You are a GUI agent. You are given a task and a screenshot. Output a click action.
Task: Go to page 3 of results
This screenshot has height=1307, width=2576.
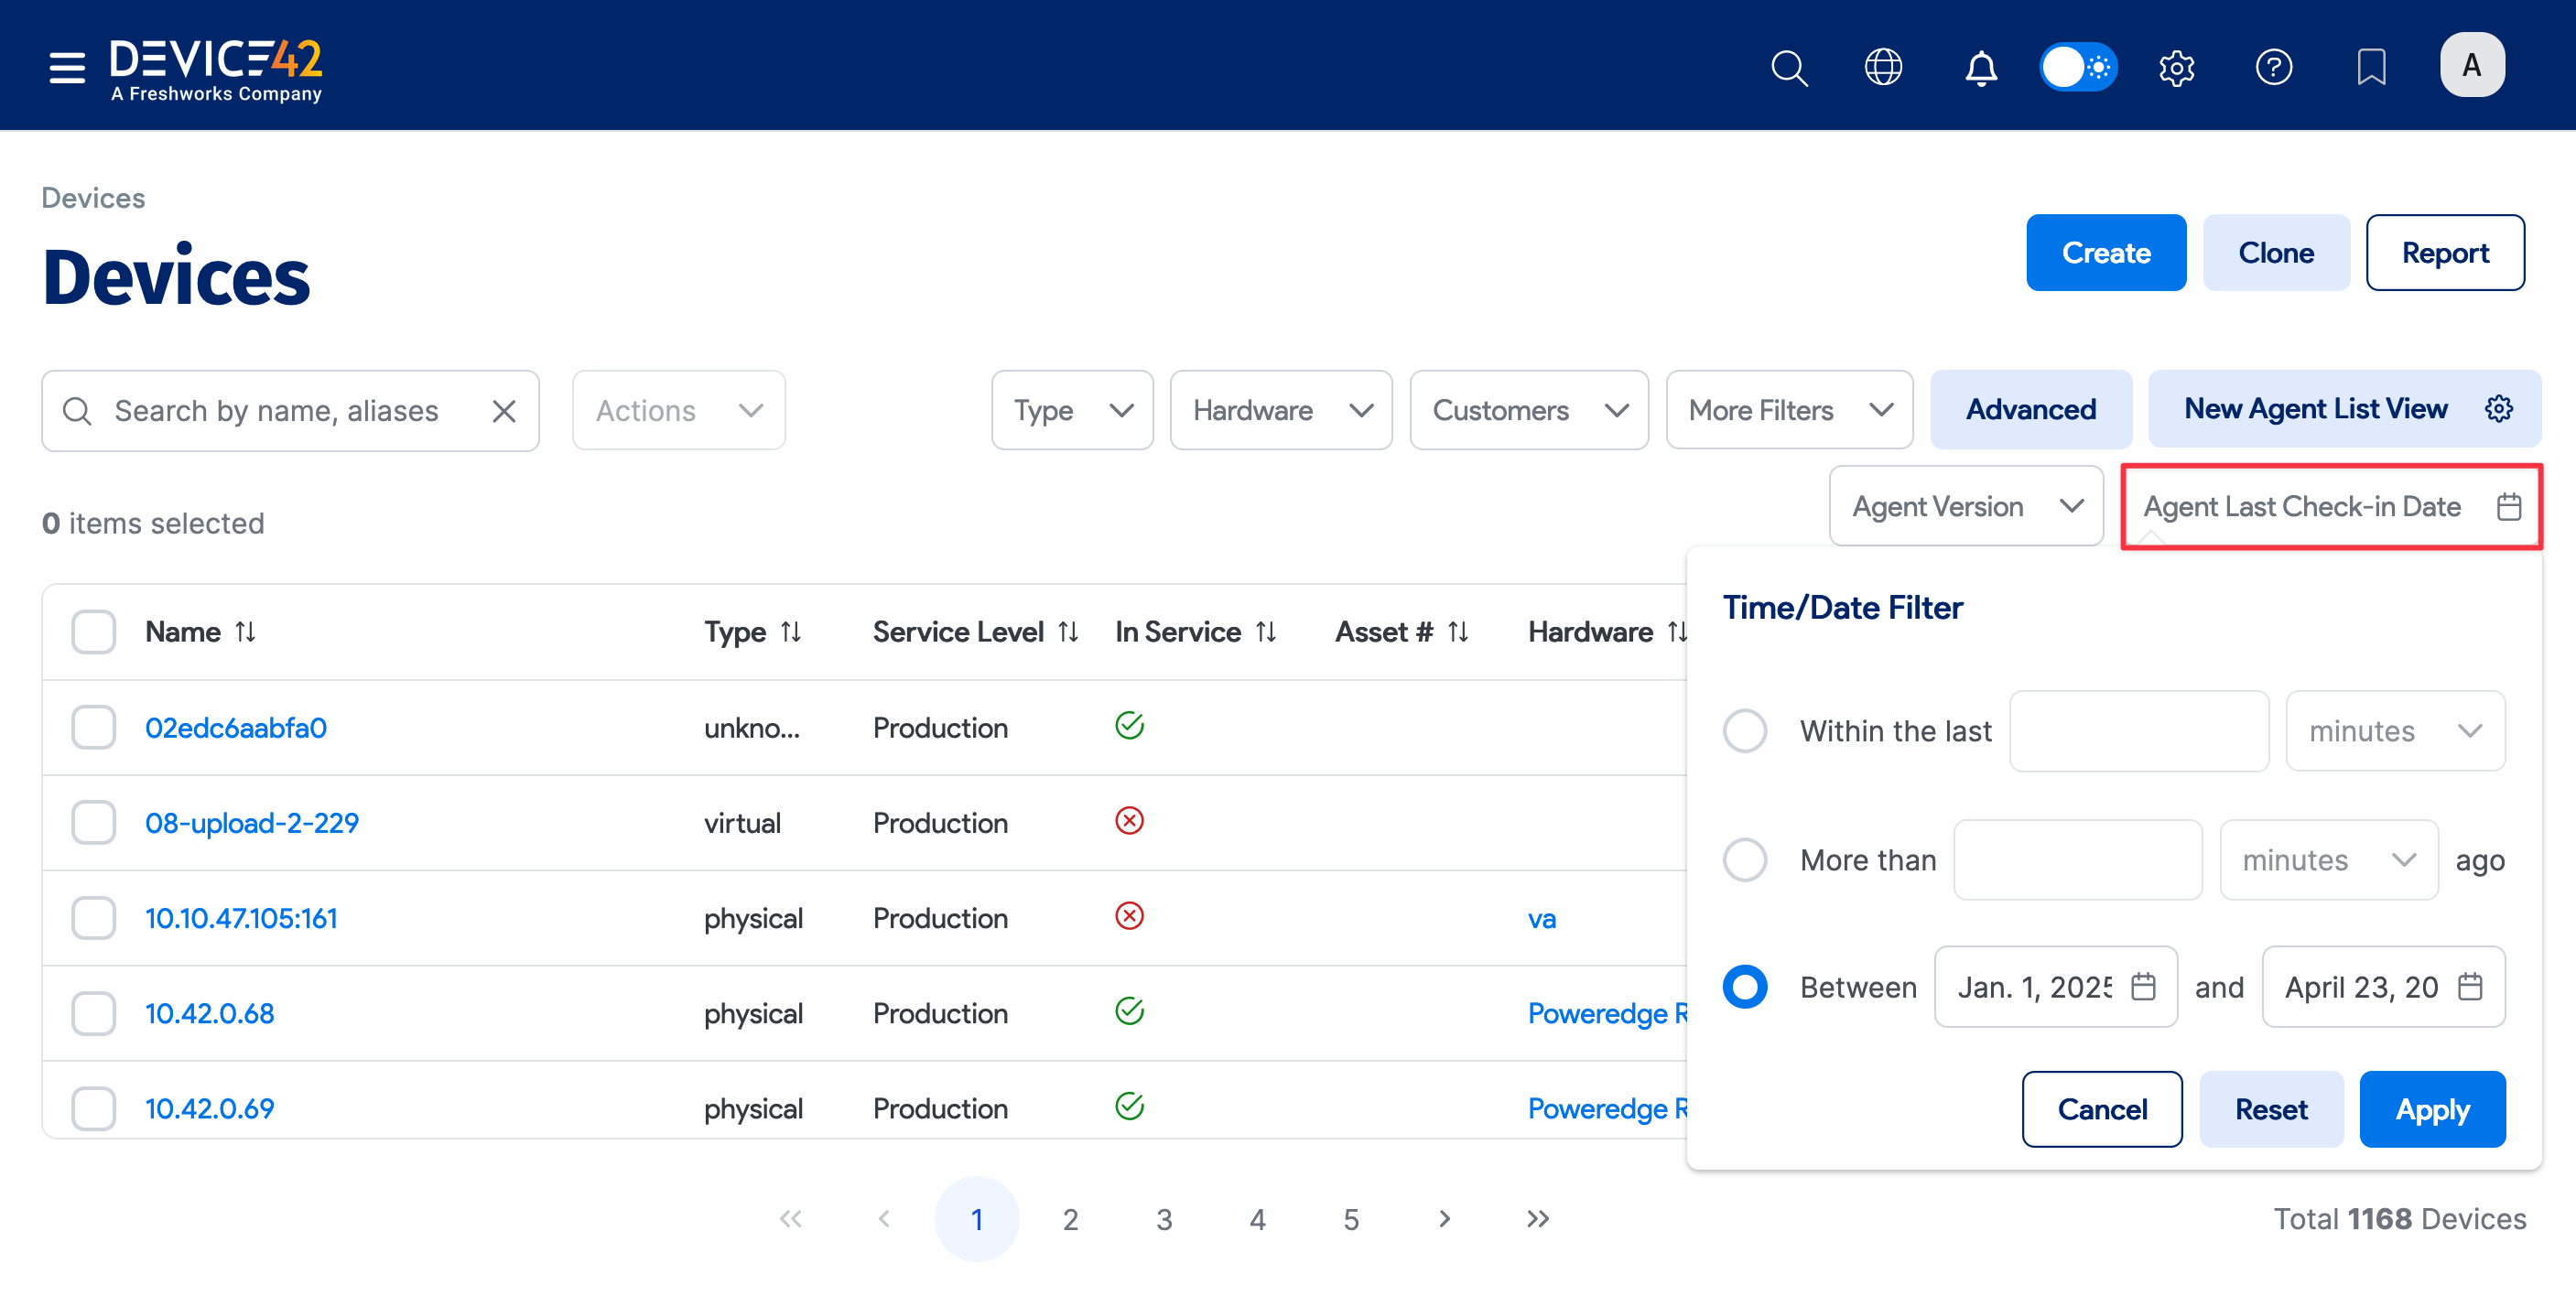click(1163, 1218)
